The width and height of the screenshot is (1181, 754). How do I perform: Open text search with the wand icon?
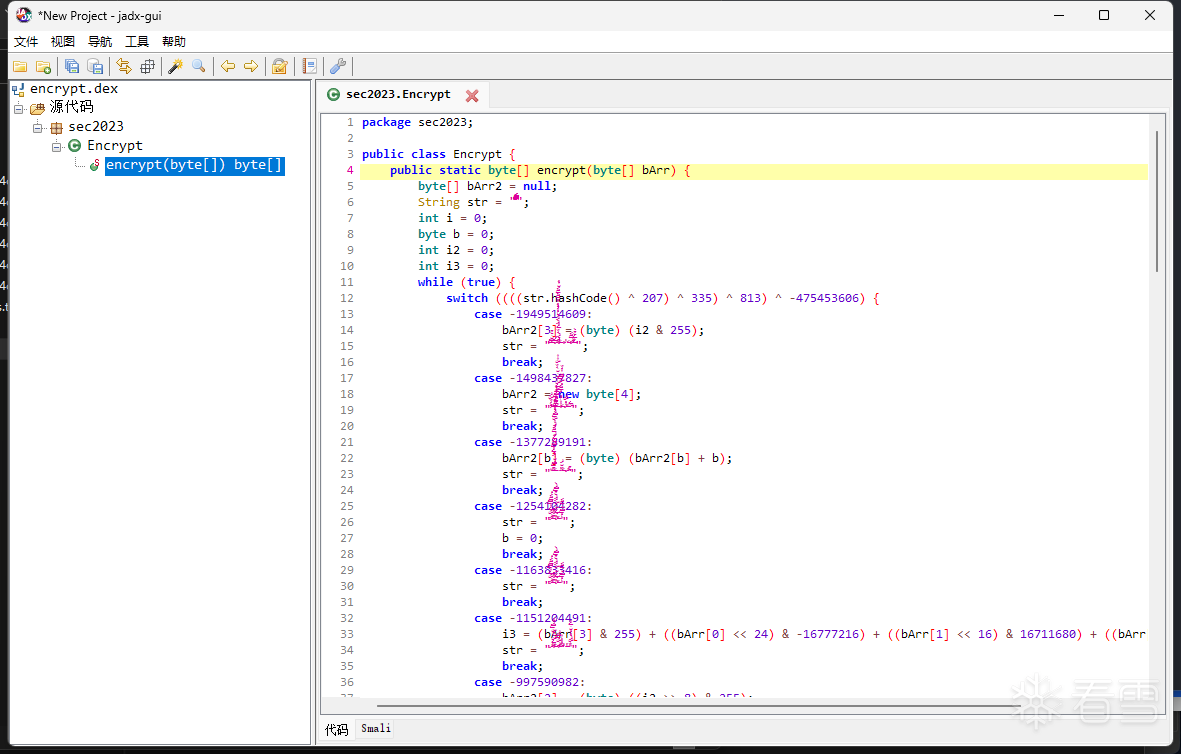[x=175, y=66]
